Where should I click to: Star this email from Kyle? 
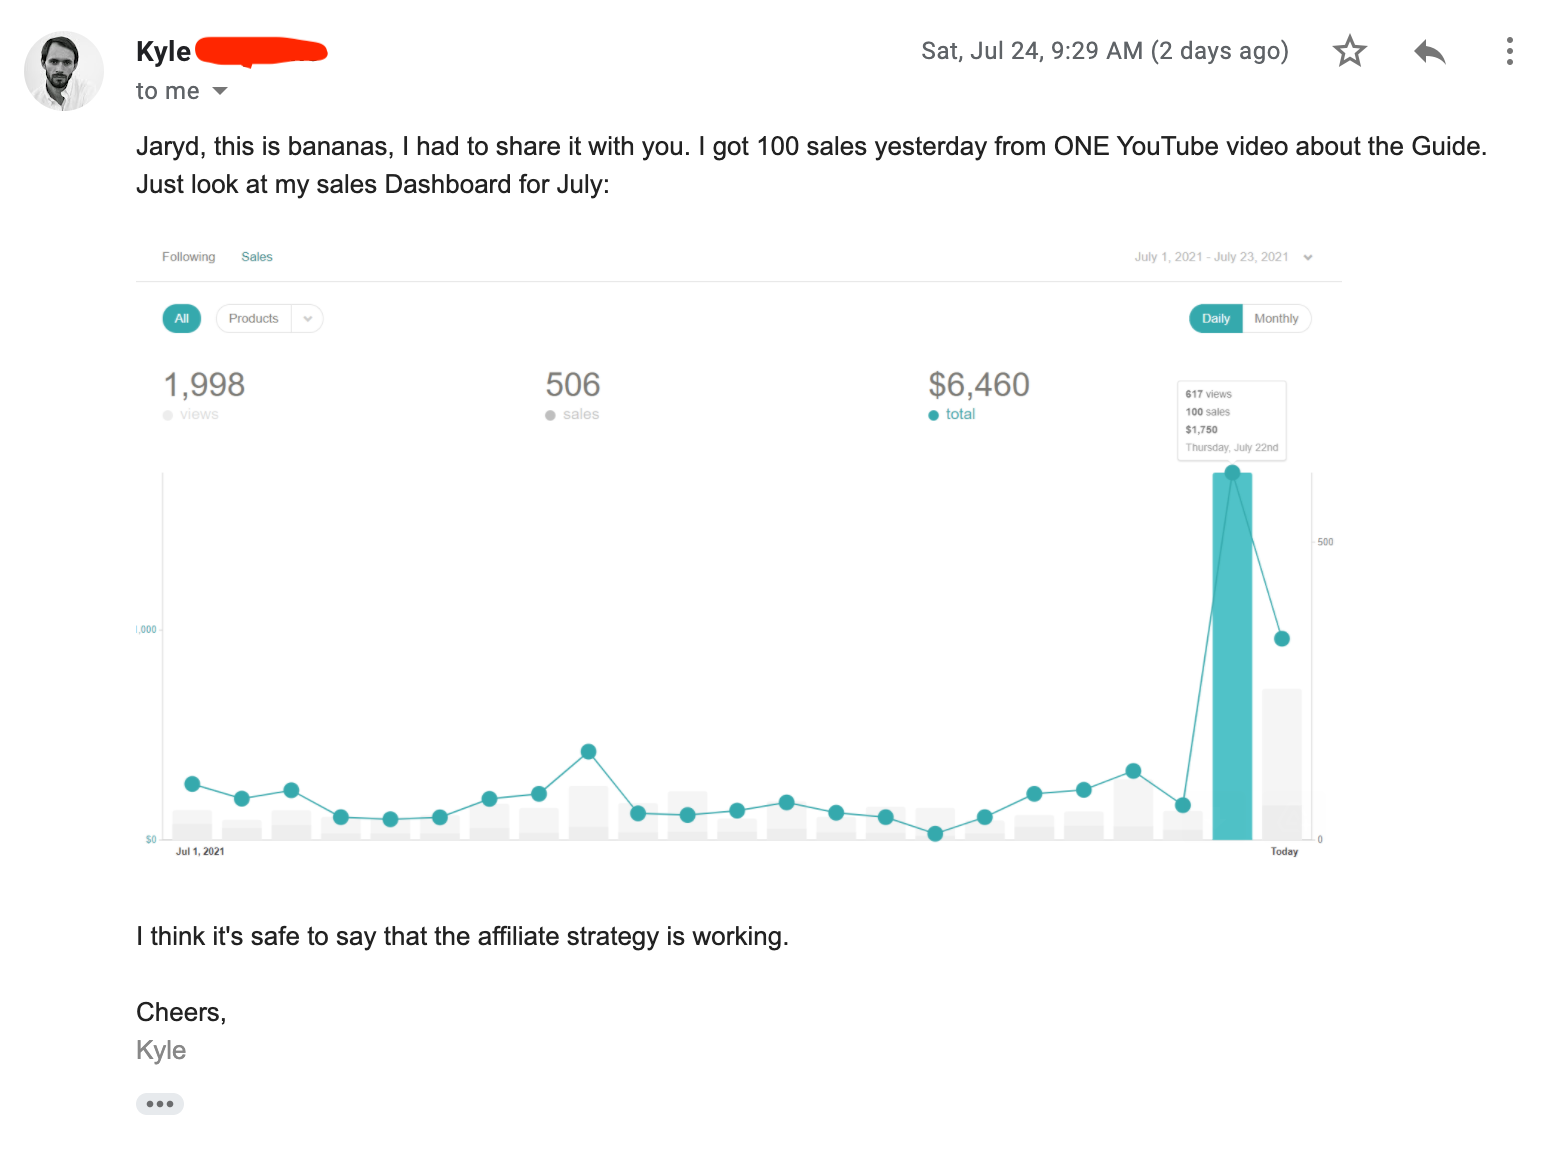1349,51
